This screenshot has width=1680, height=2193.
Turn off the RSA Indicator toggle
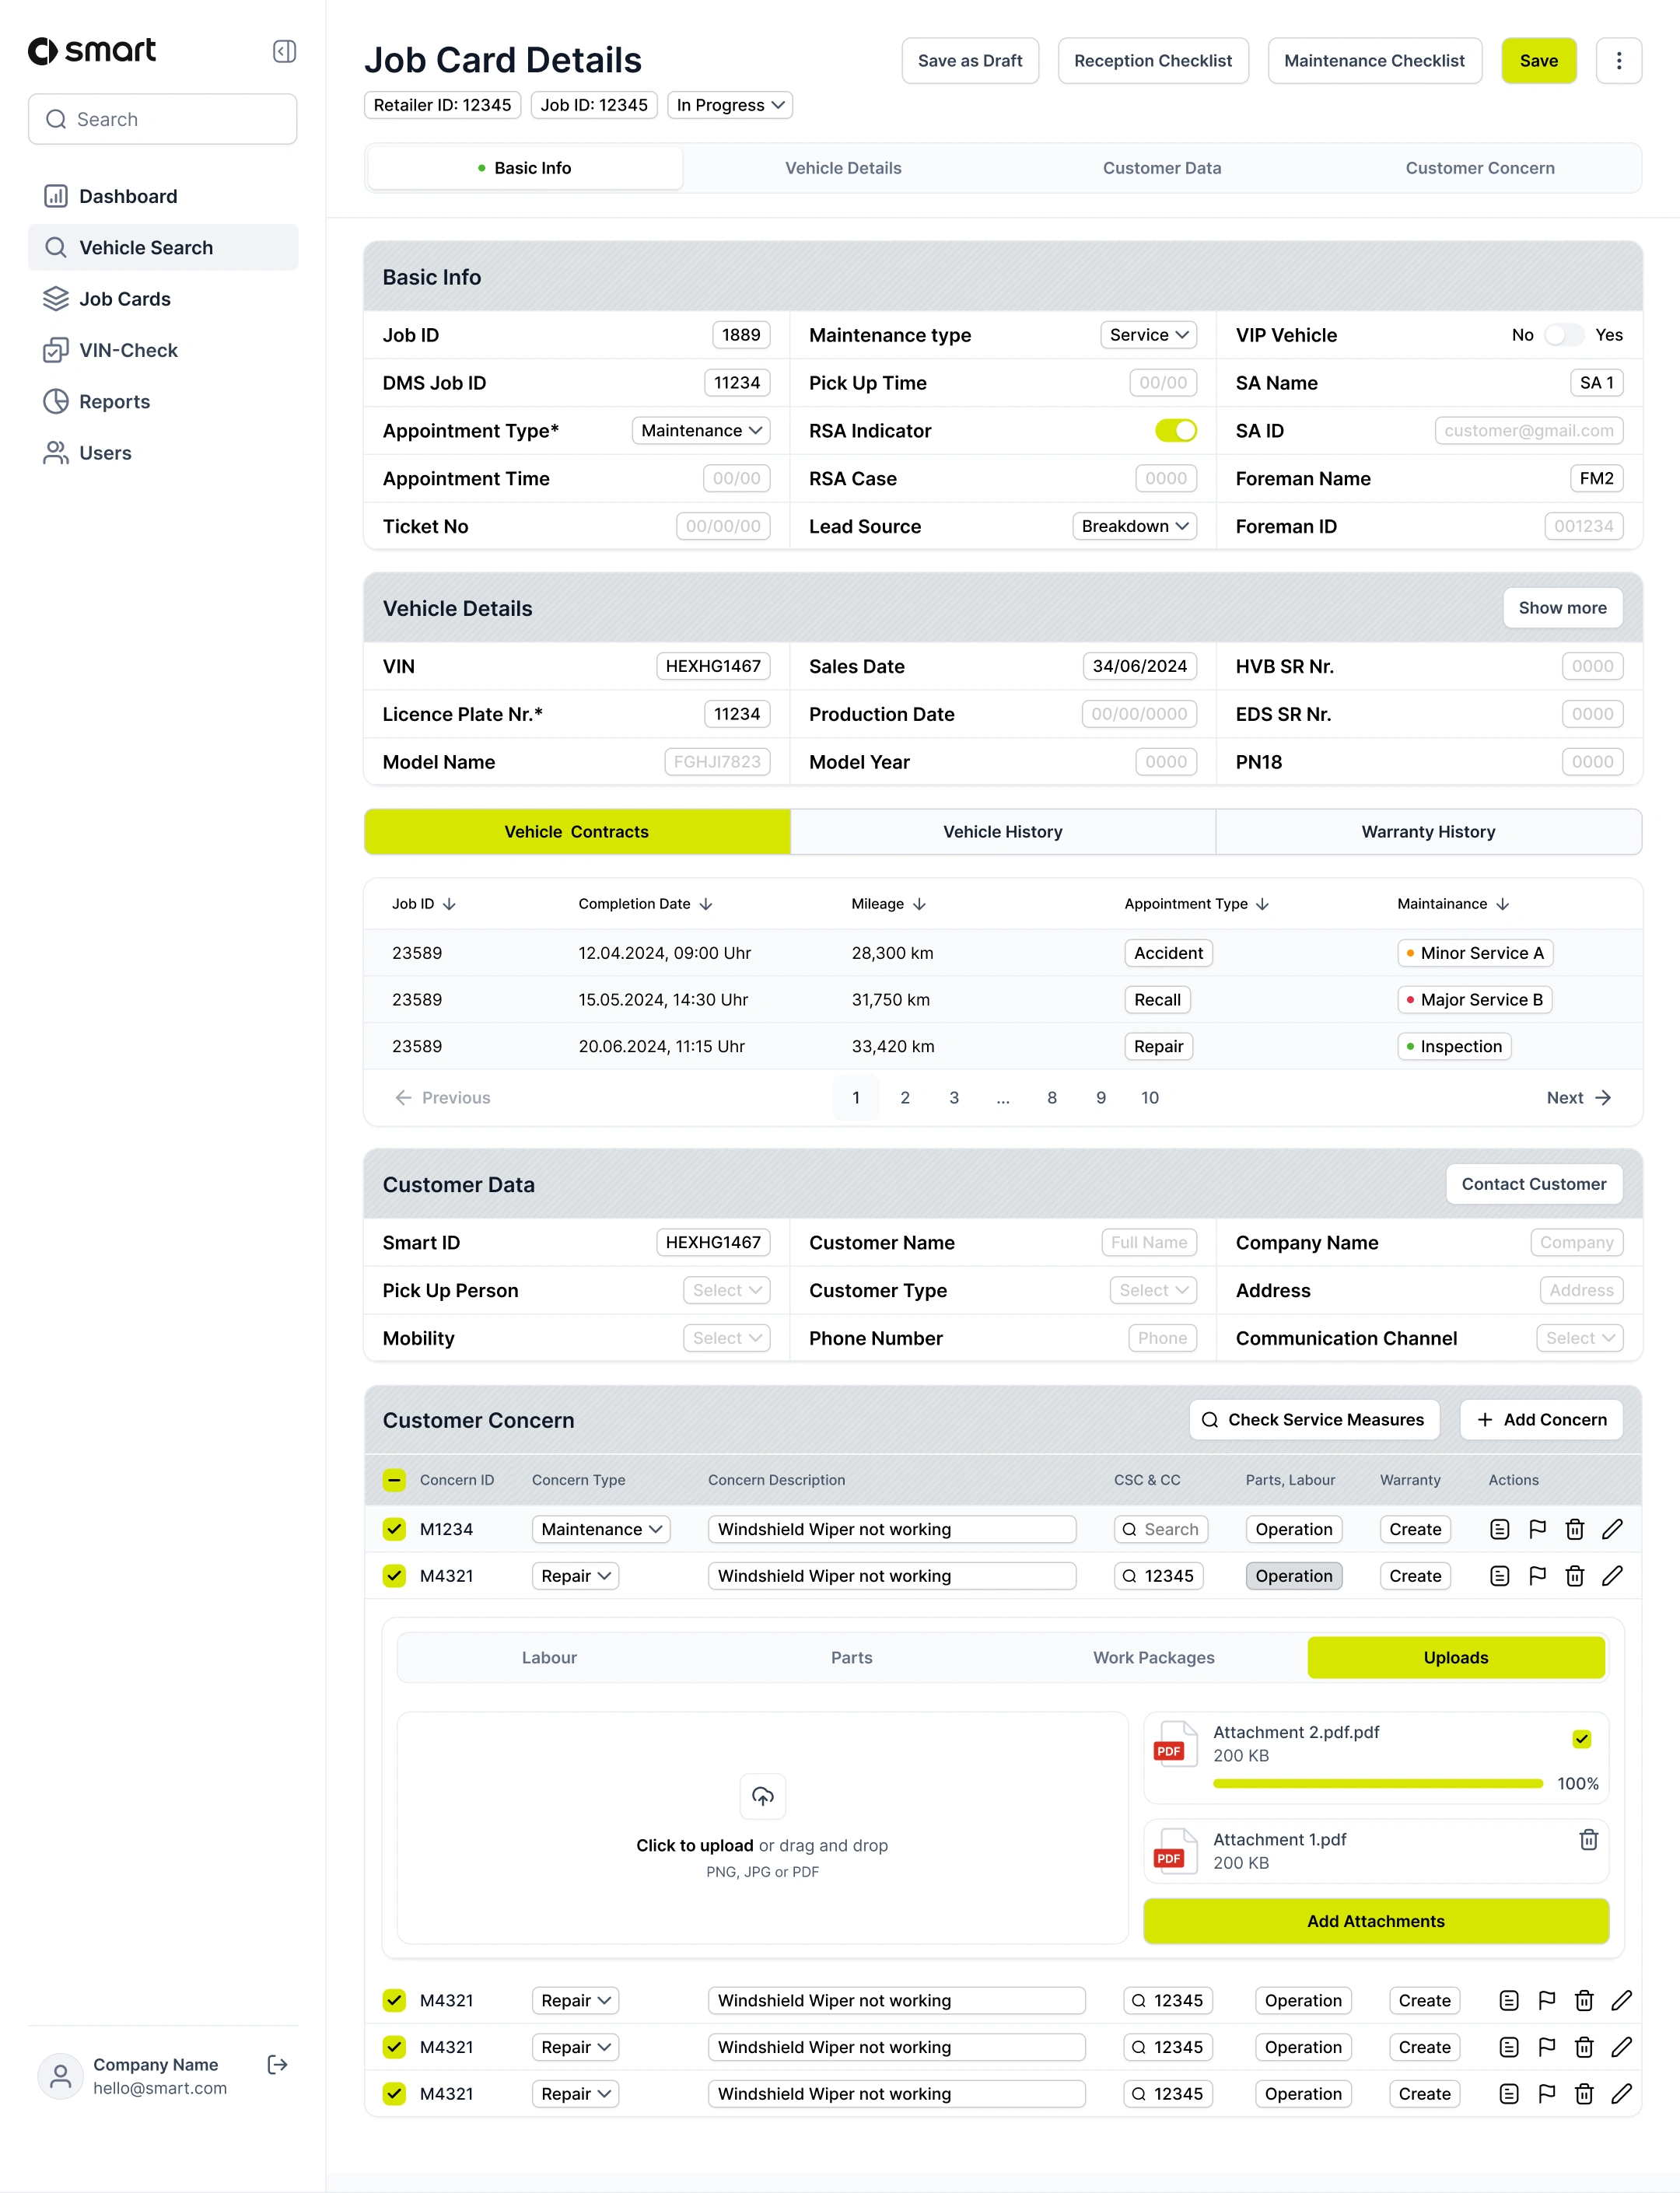[1176, 430]
